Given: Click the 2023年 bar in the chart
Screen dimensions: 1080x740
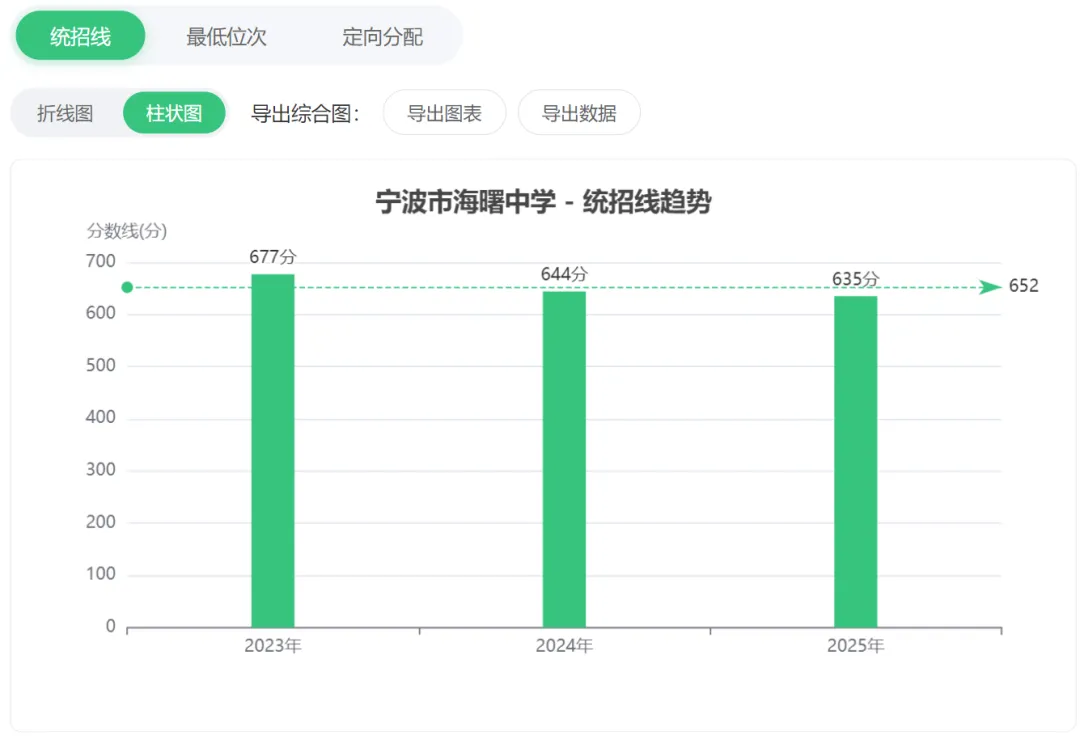Looking at the screenshot, I should 273,451.
